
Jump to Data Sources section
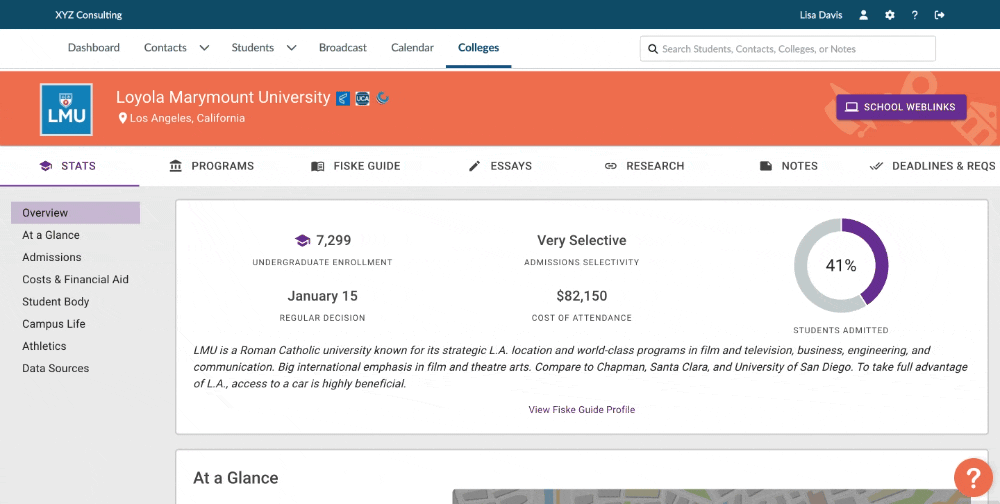(55, 368)
